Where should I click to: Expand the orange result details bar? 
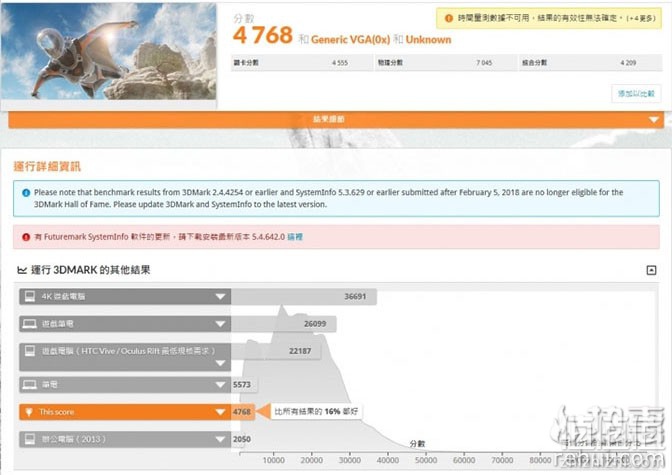click(336, 119)
